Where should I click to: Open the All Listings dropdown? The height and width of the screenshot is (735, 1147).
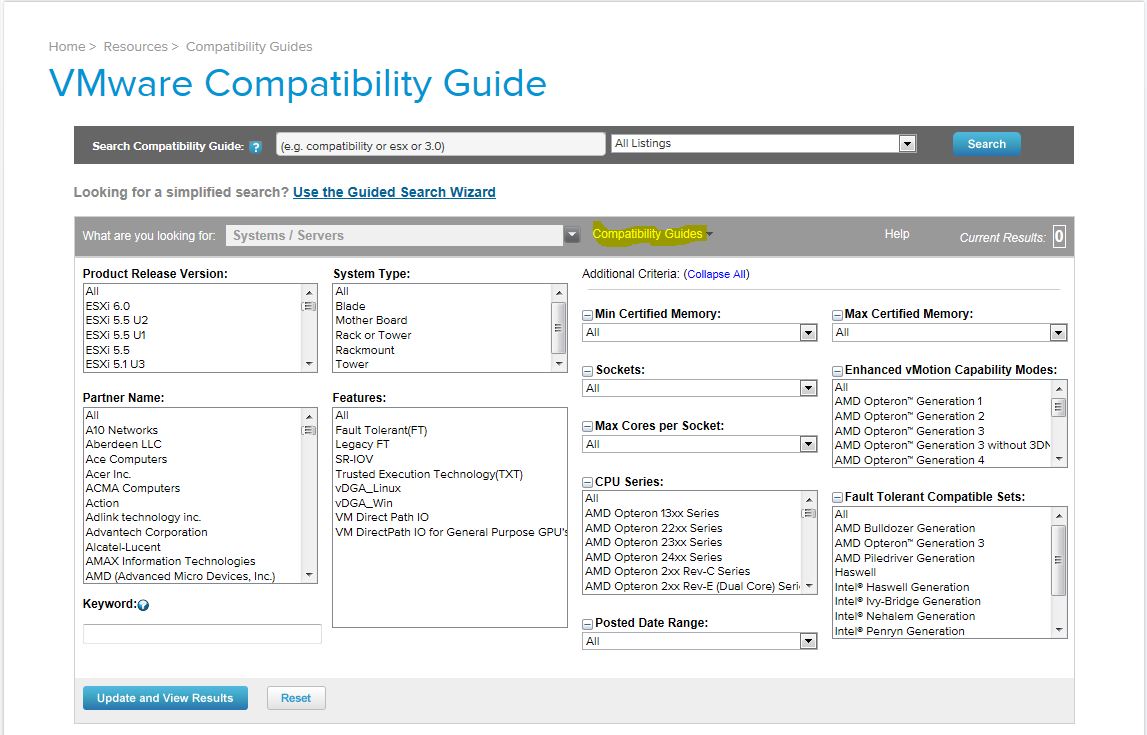click(x=906, y=143)
